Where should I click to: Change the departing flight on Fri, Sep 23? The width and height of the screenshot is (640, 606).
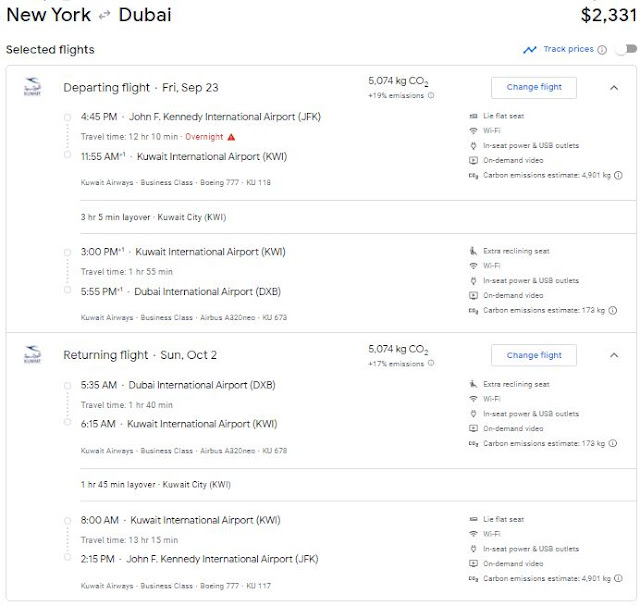point(534,87)
